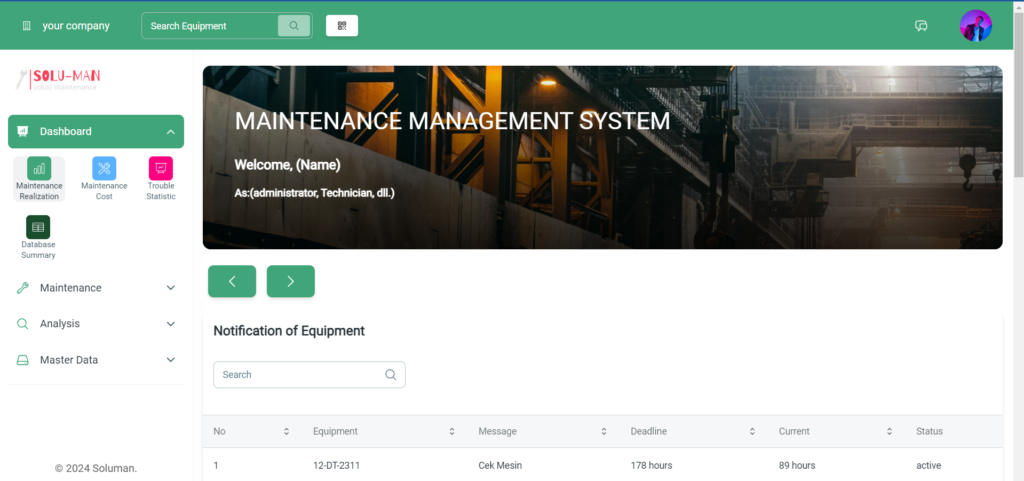Open Maintenance Realization icon
This screenshot has height=481, width=1024.
[x=39, y=168]
